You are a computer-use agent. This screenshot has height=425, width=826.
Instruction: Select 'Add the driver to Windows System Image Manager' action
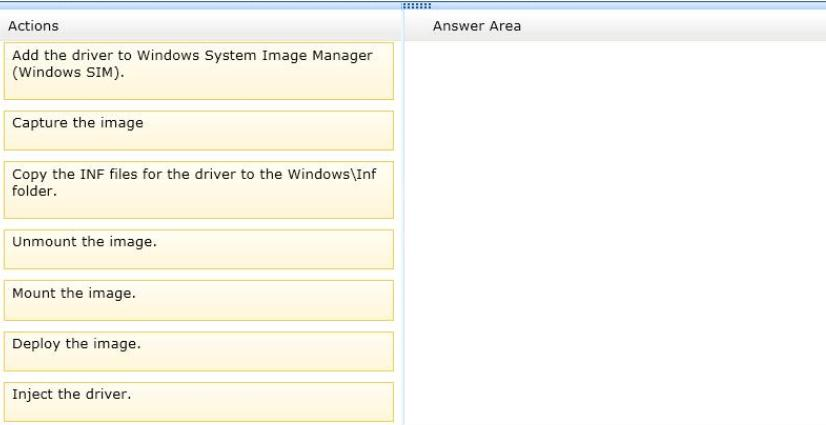point(199,71)
